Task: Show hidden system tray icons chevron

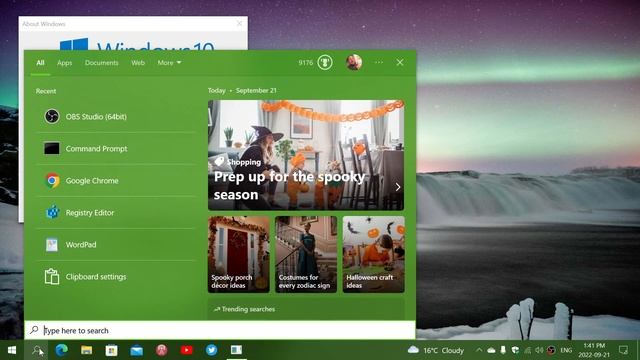Action: click(x=479, y=350)
